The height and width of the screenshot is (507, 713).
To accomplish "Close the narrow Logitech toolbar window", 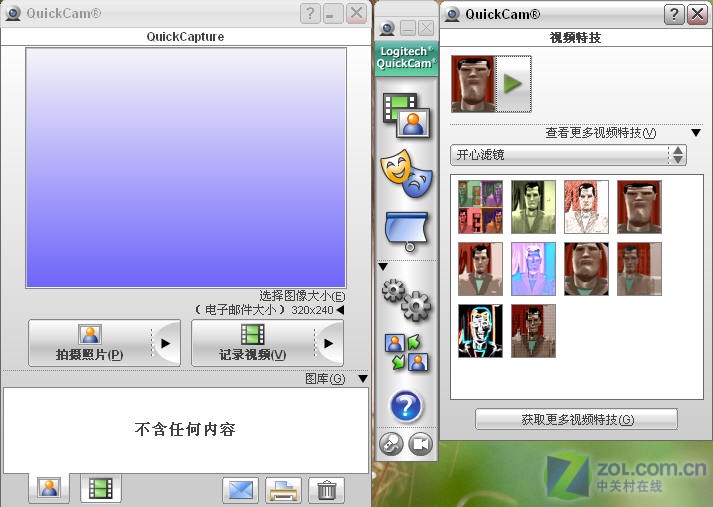I will pyautogui.click(x=426, y=29).
